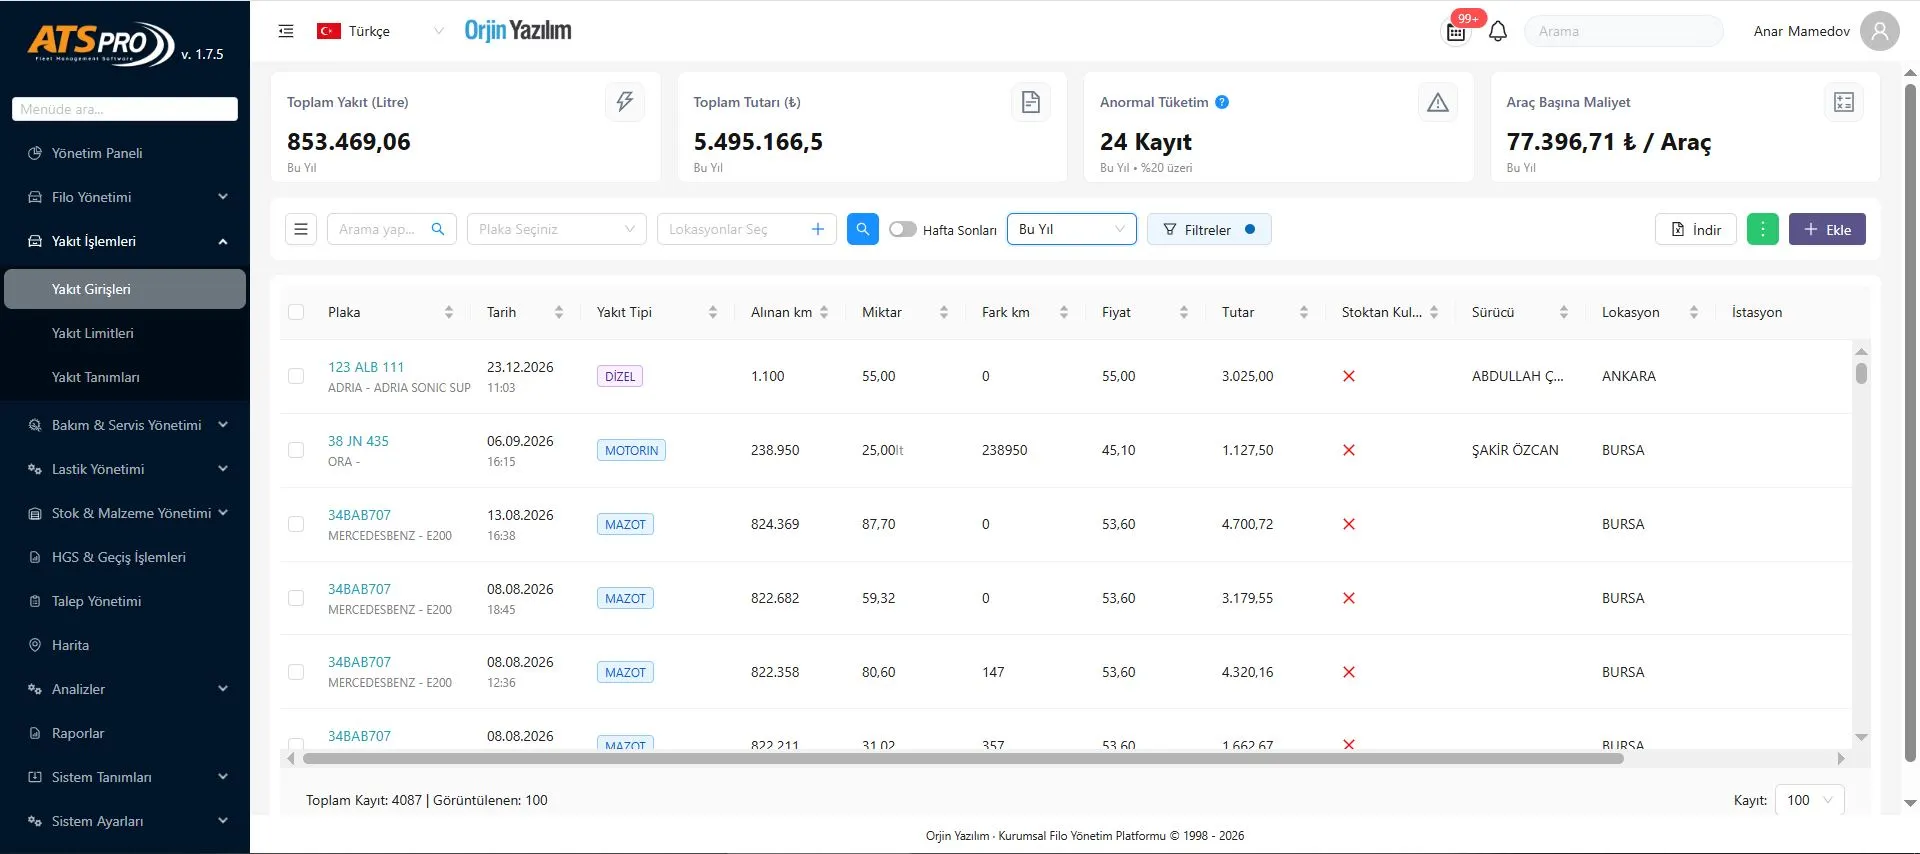Viewport: 1920px width, 854px height.
Task: Open the Bu Yıl period dropdown
Action: [x=1071, y=229]
